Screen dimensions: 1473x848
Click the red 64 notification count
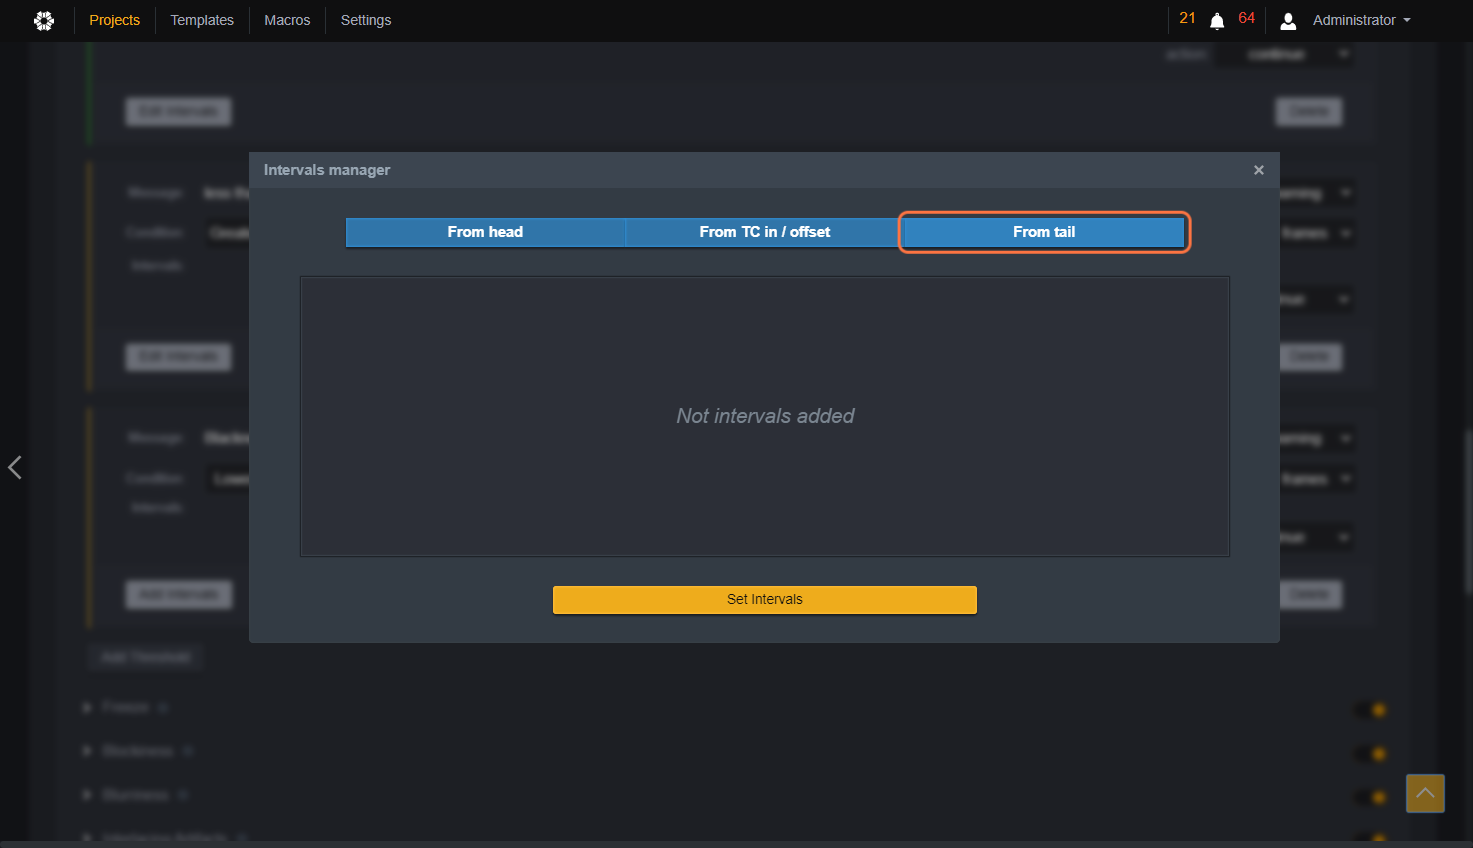(x=1247, y=18)
